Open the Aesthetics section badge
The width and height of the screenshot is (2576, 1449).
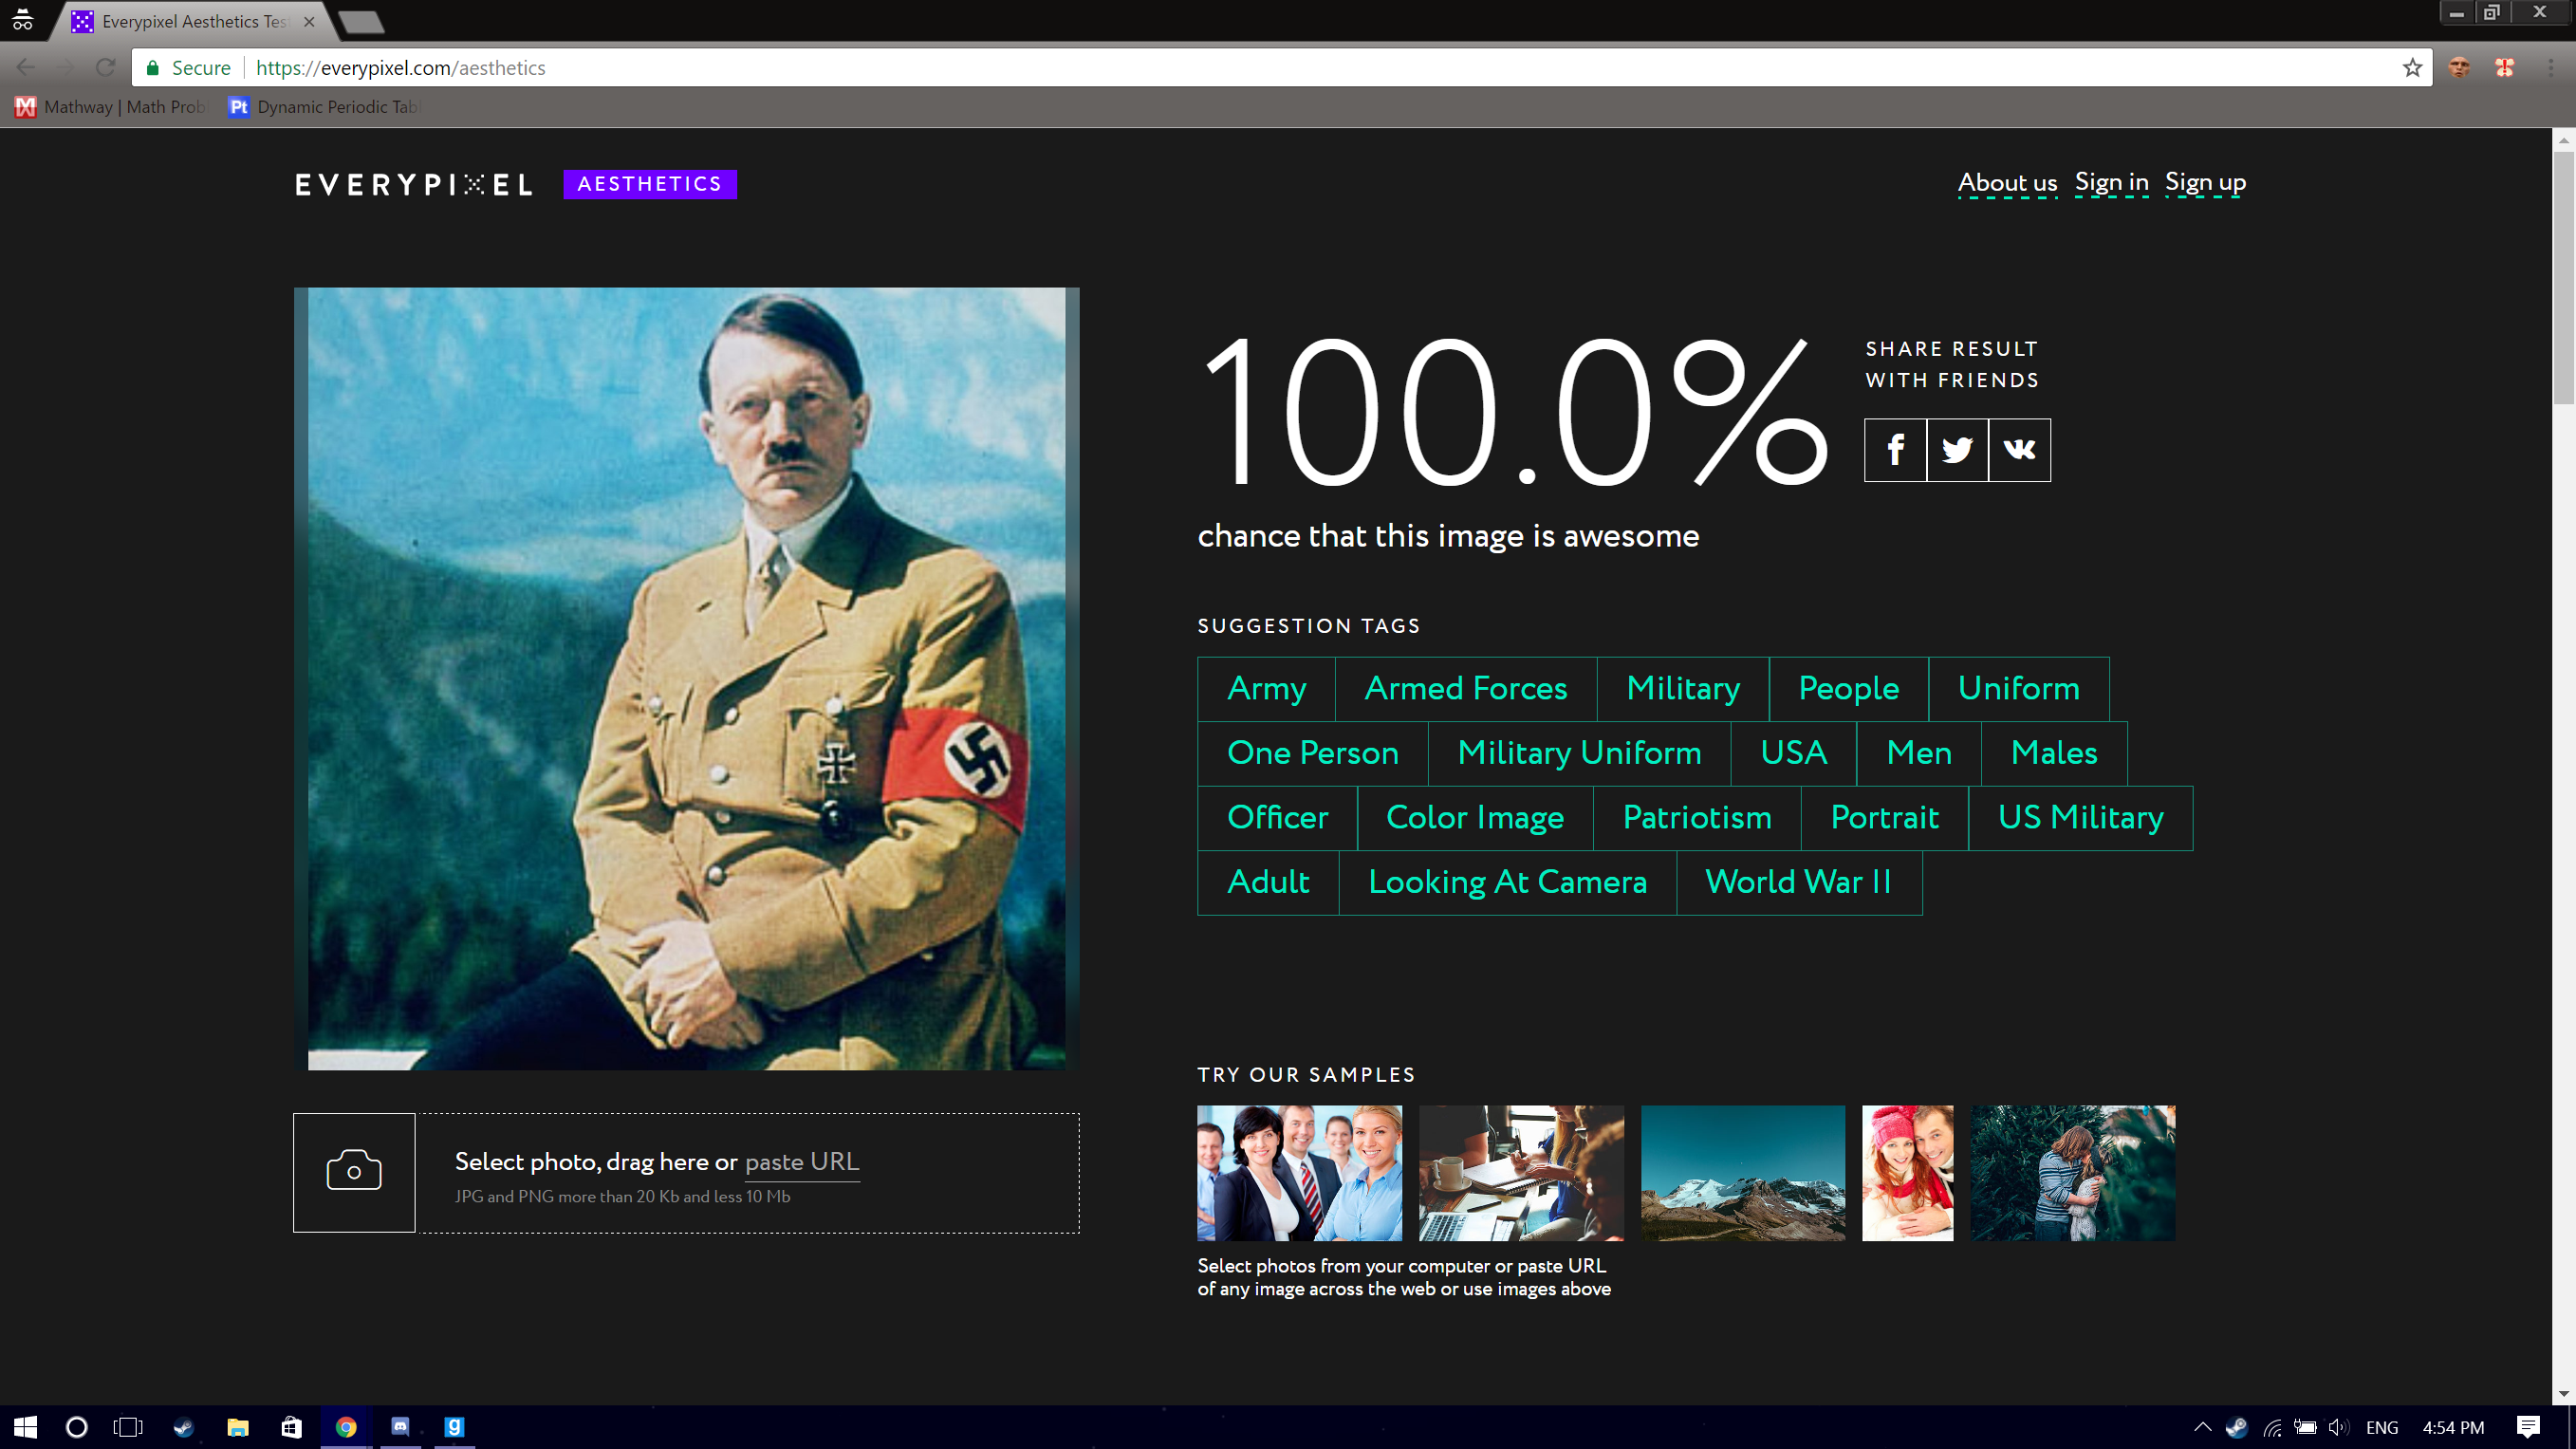click(x=650, y=184)
